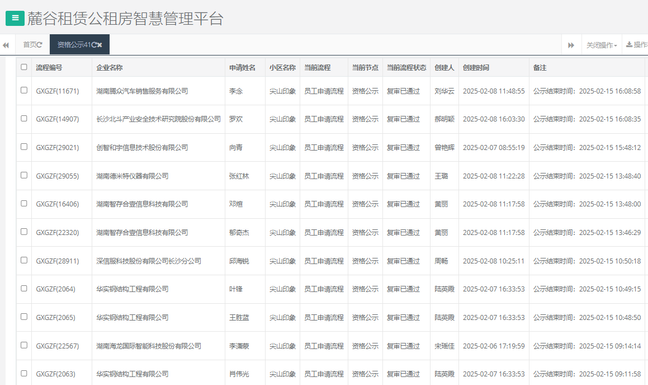648x385 pixels.
Task: Click created time 2025-02-08 11:22:28
Action: tap(494, 176)
